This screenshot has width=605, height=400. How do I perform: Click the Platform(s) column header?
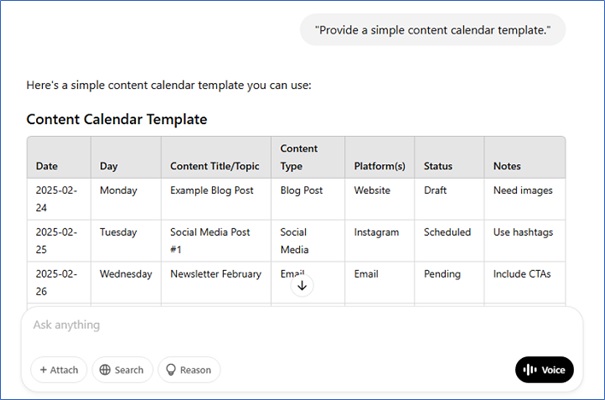[378, 166]
